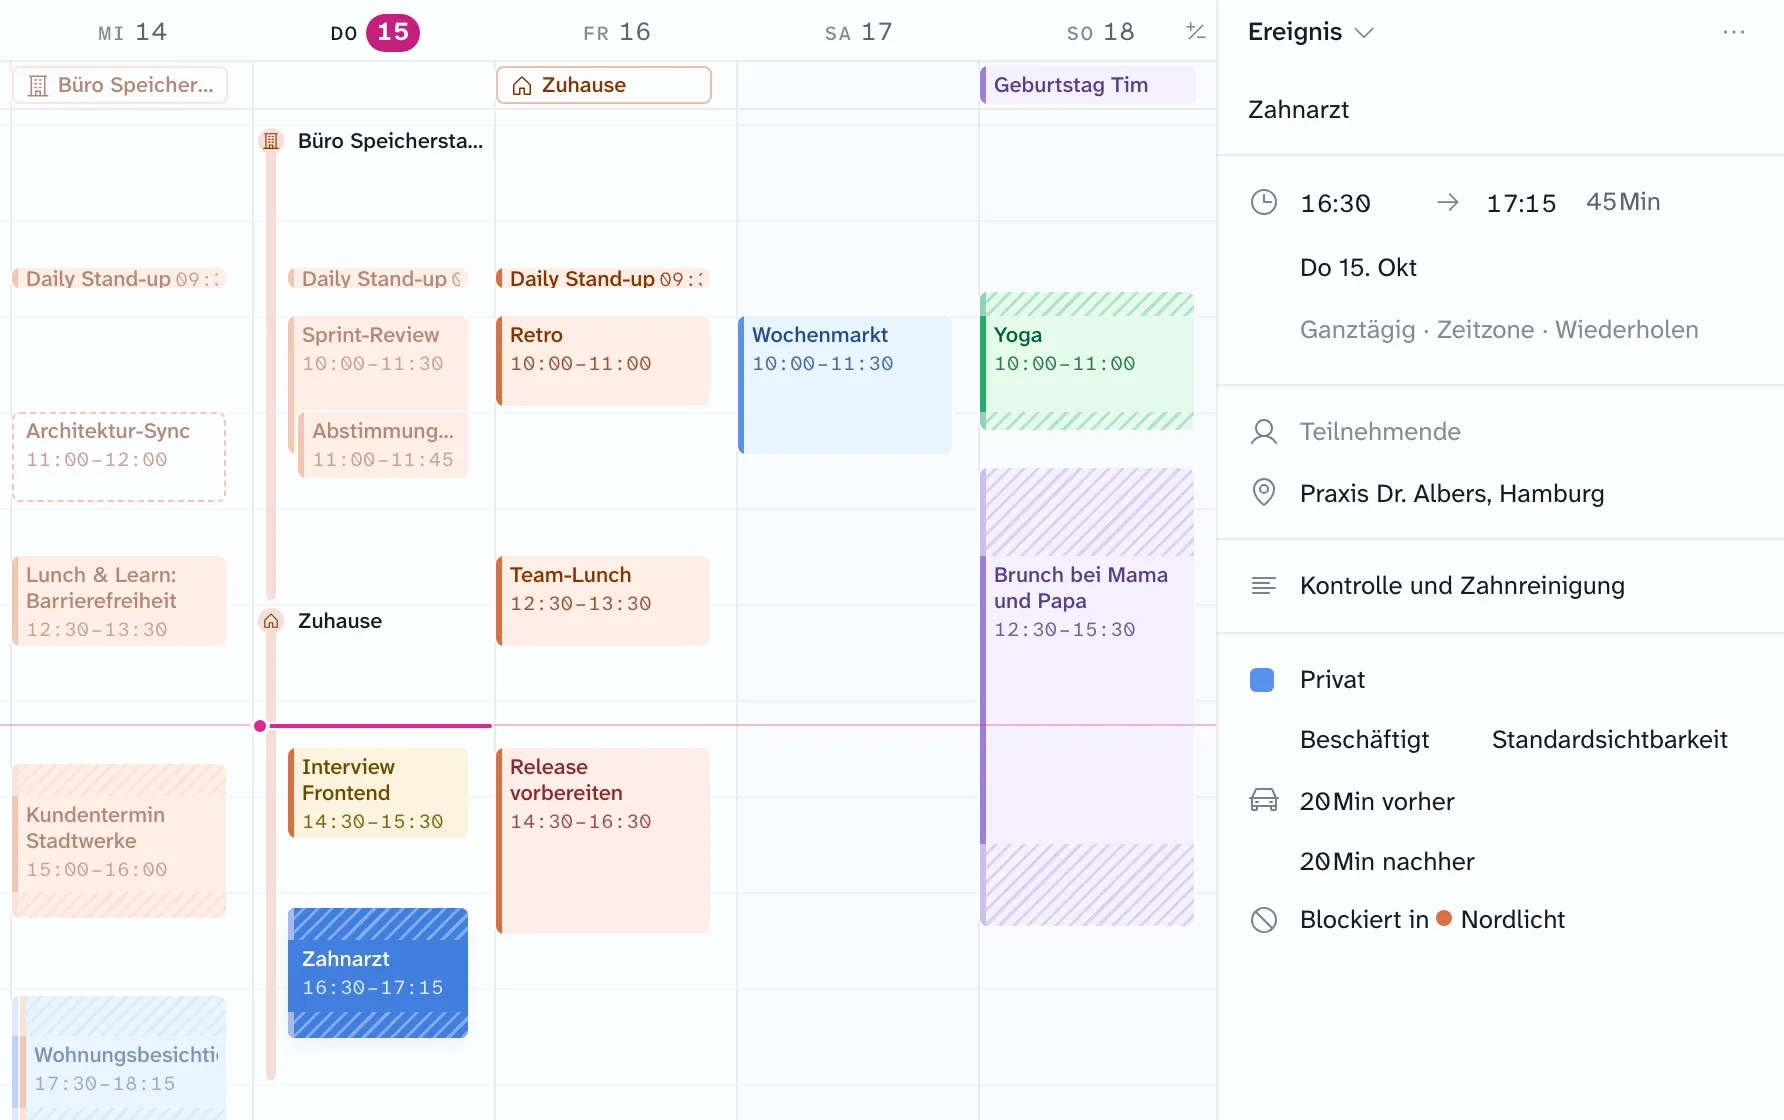Open the more options ellipsis menu
1784x1120 pixels.
click(1734, 32)
